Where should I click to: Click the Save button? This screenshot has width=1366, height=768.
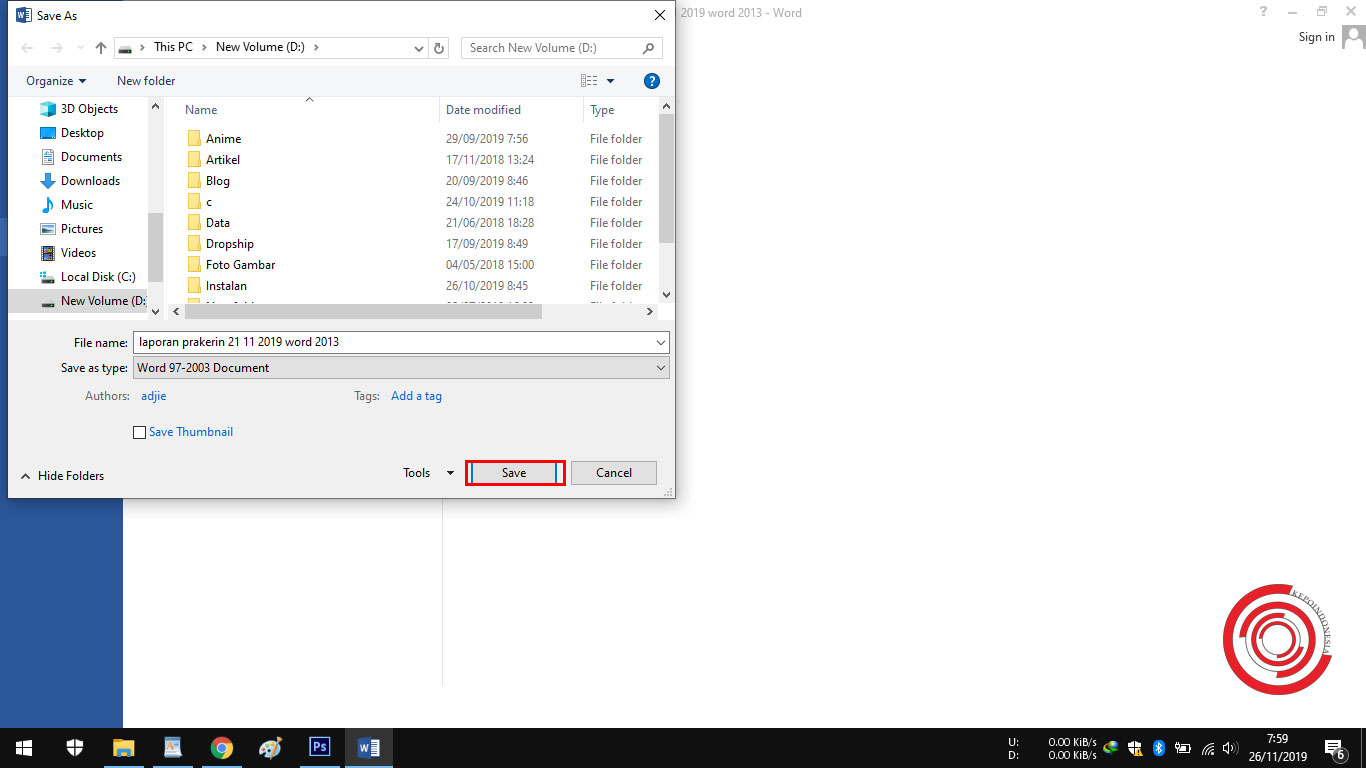tap(514, 472)
